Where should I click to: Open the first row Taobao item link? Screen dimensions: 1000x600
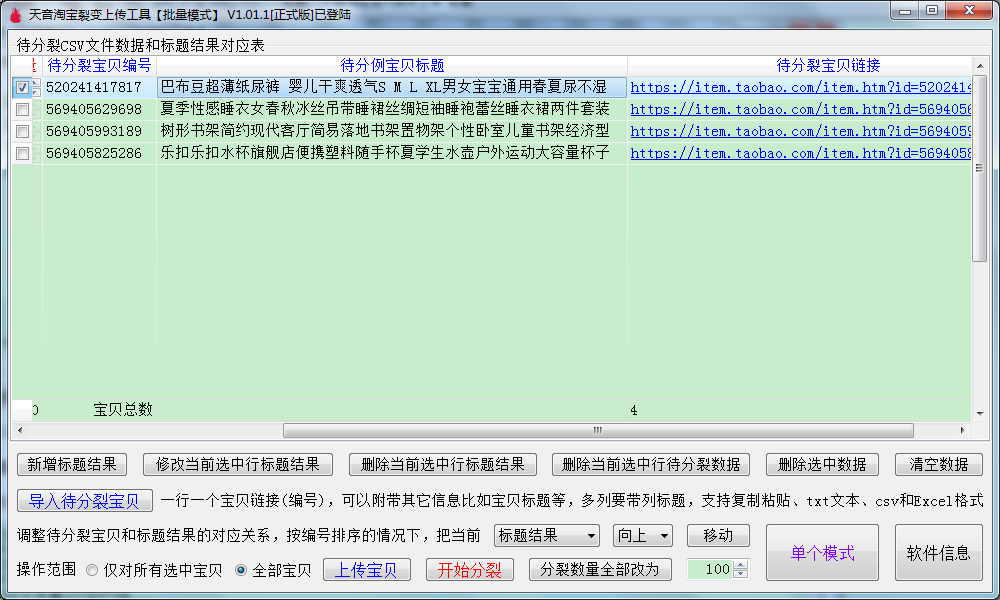tap(800, 88)
